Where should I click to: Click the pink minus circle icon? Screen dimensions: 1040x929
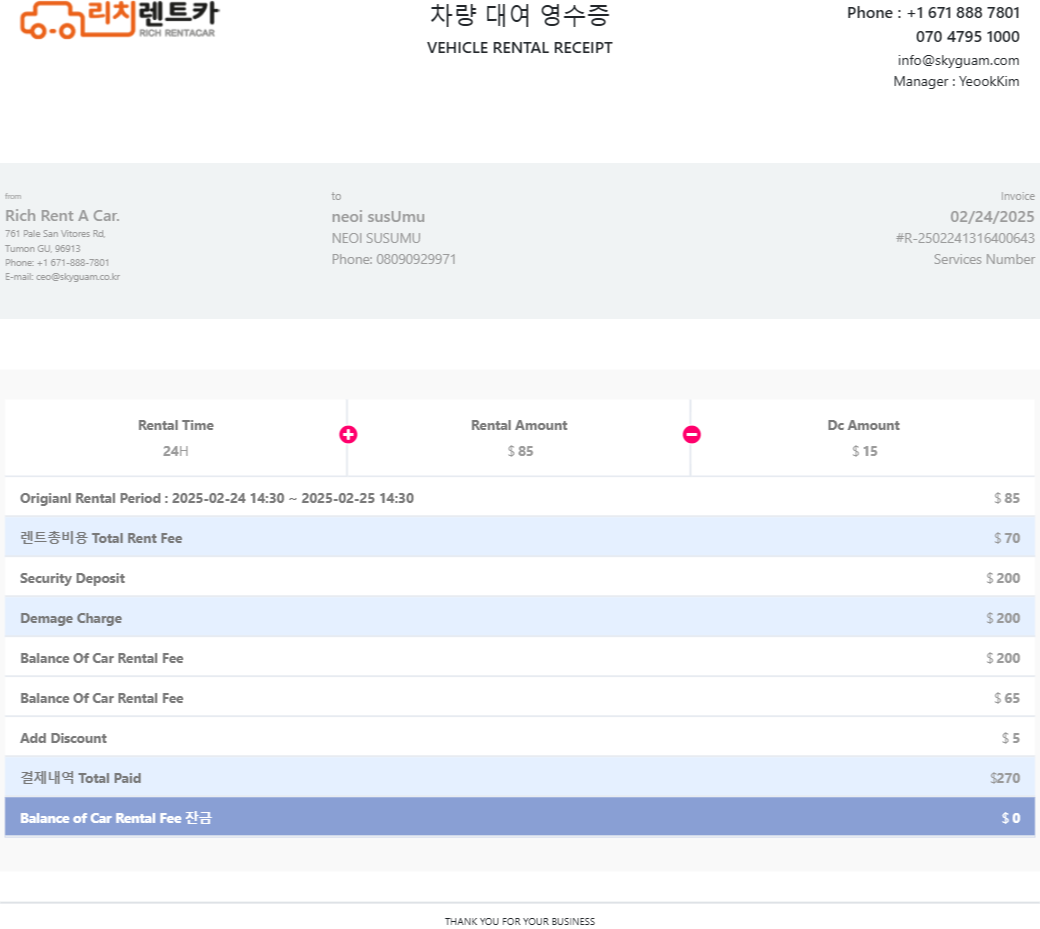tap(692, 434)
